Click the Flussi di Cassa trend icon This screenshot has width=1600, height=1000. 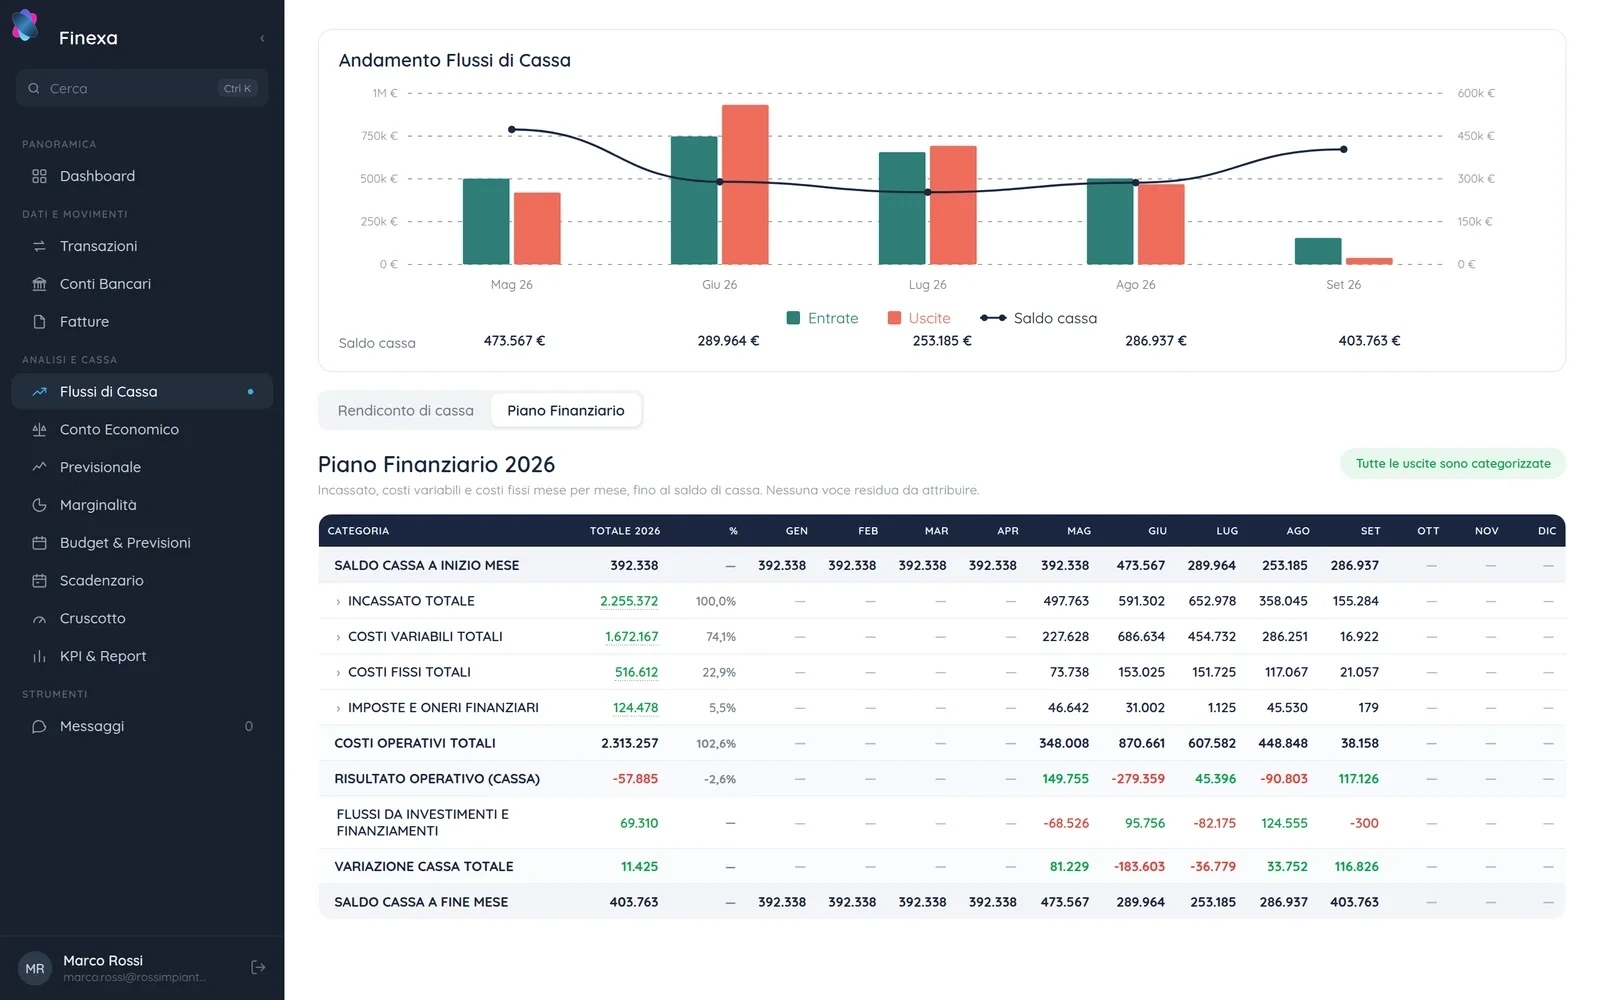(40, 392)
